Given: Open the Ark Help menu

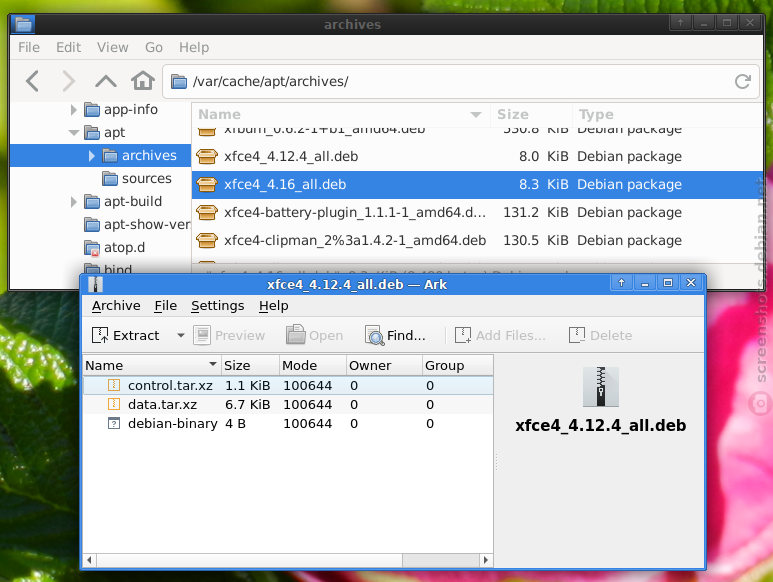Looking at the screenshot, I should click(274, 306).
